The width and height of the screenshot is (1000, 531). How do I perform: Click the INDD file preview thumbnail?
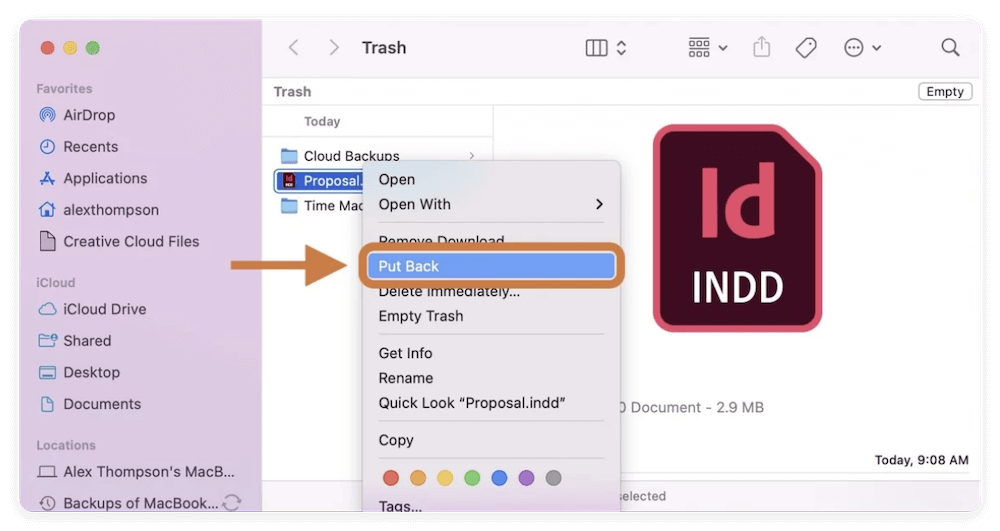point(737,228)
